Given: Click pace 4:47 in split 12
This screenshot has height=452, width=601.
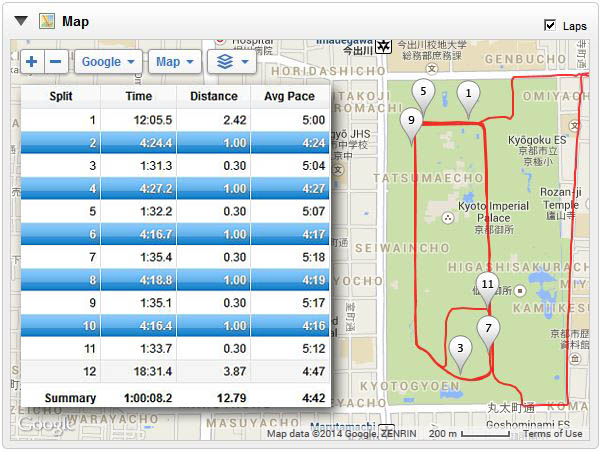Looking at the screenshot, I should (314, 371).
